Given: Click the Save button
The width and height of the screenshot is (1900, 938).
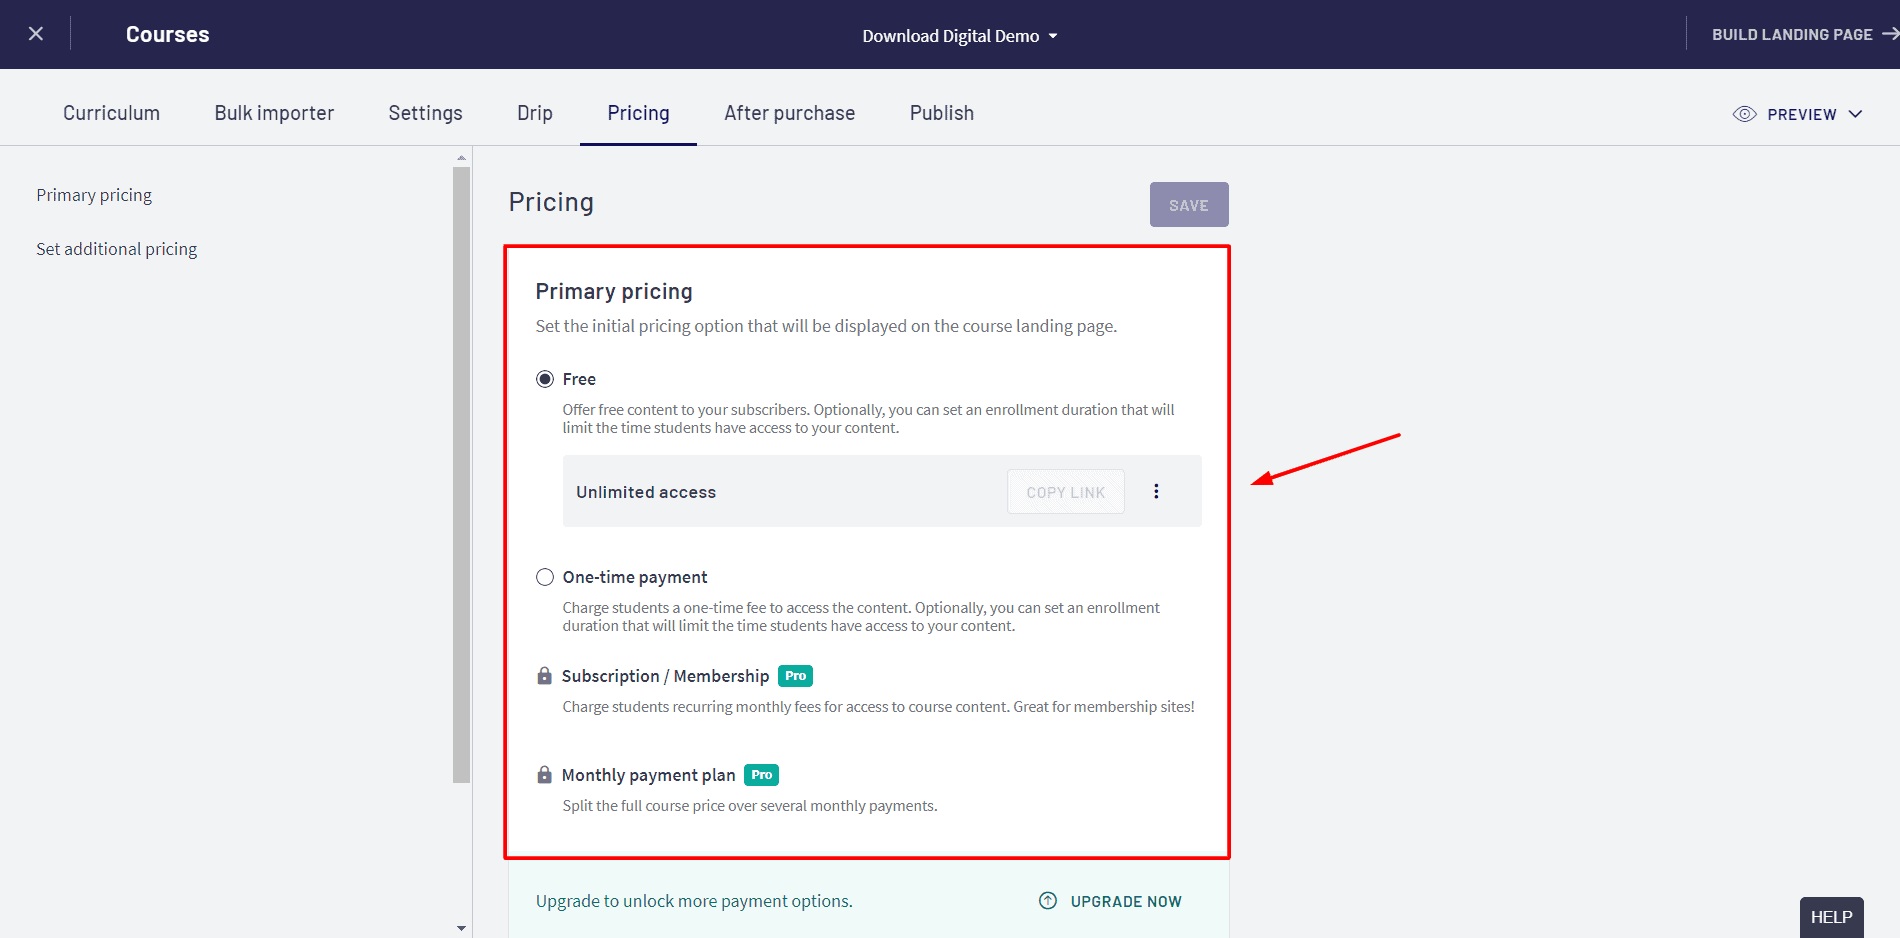Looking at the screenshot, I should tap(1188, 205).
